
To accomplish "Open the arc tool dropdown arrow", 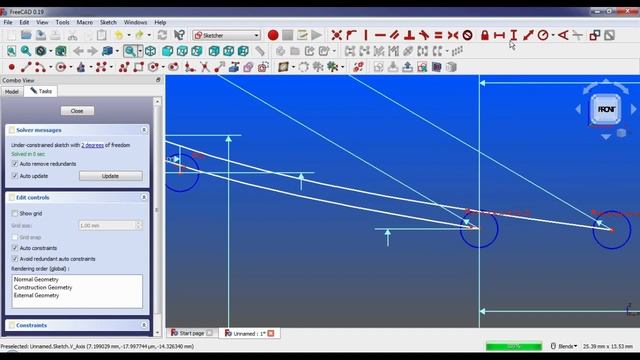I will pos(50,67).
